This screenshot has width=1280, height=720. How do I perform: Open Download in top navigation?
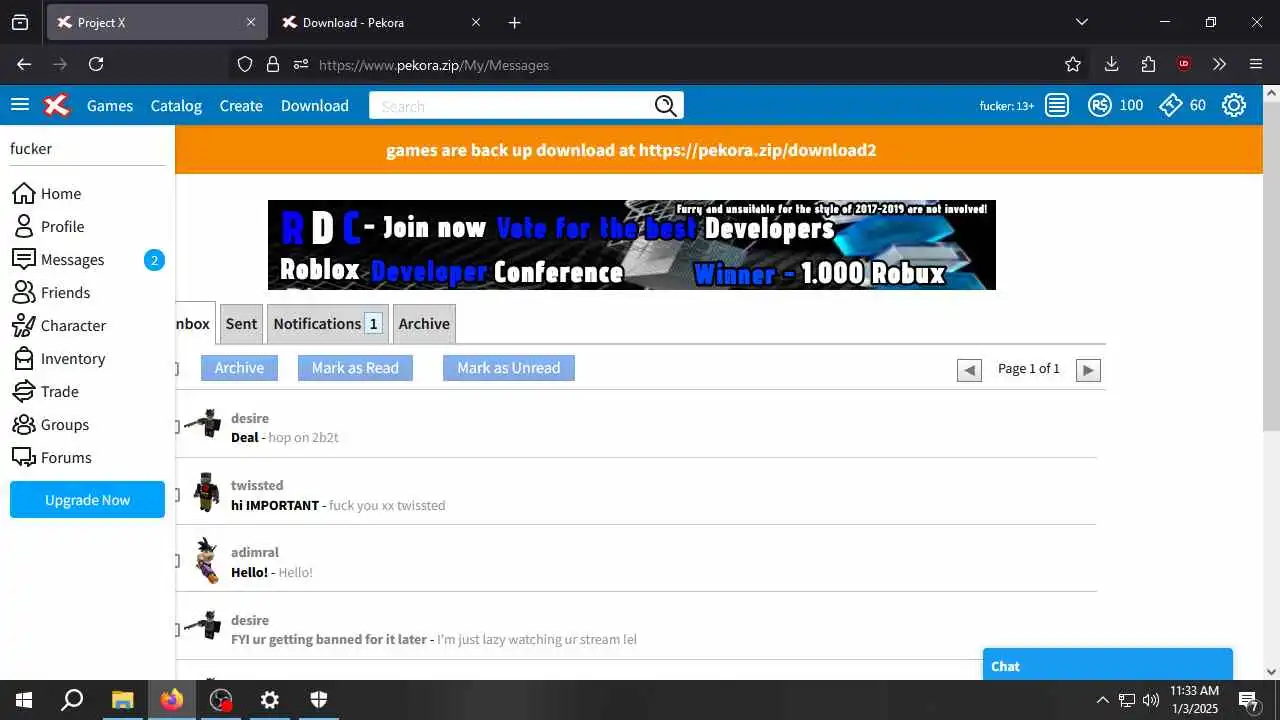(315, 106)
